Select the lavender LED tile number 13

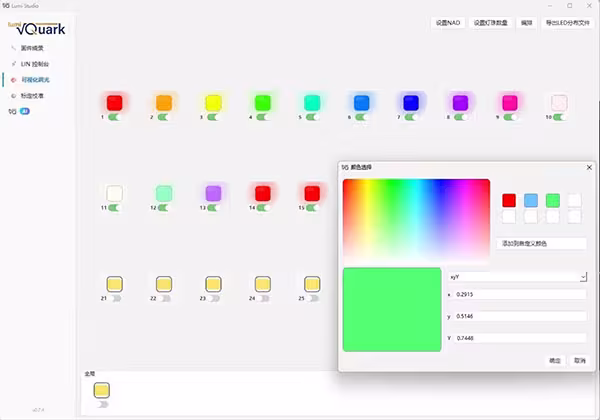[213, 194]
